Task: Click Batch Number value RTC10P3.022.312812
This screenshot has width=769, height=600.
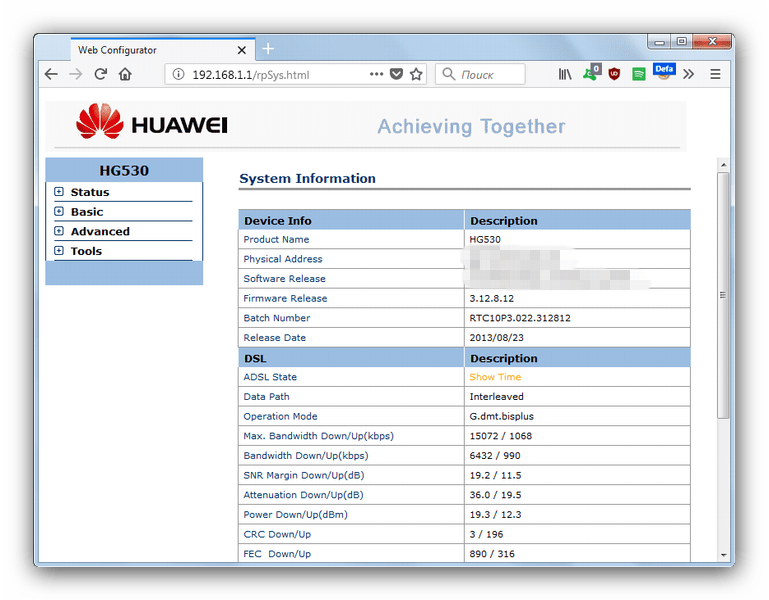Action: [x=520, y=318]
